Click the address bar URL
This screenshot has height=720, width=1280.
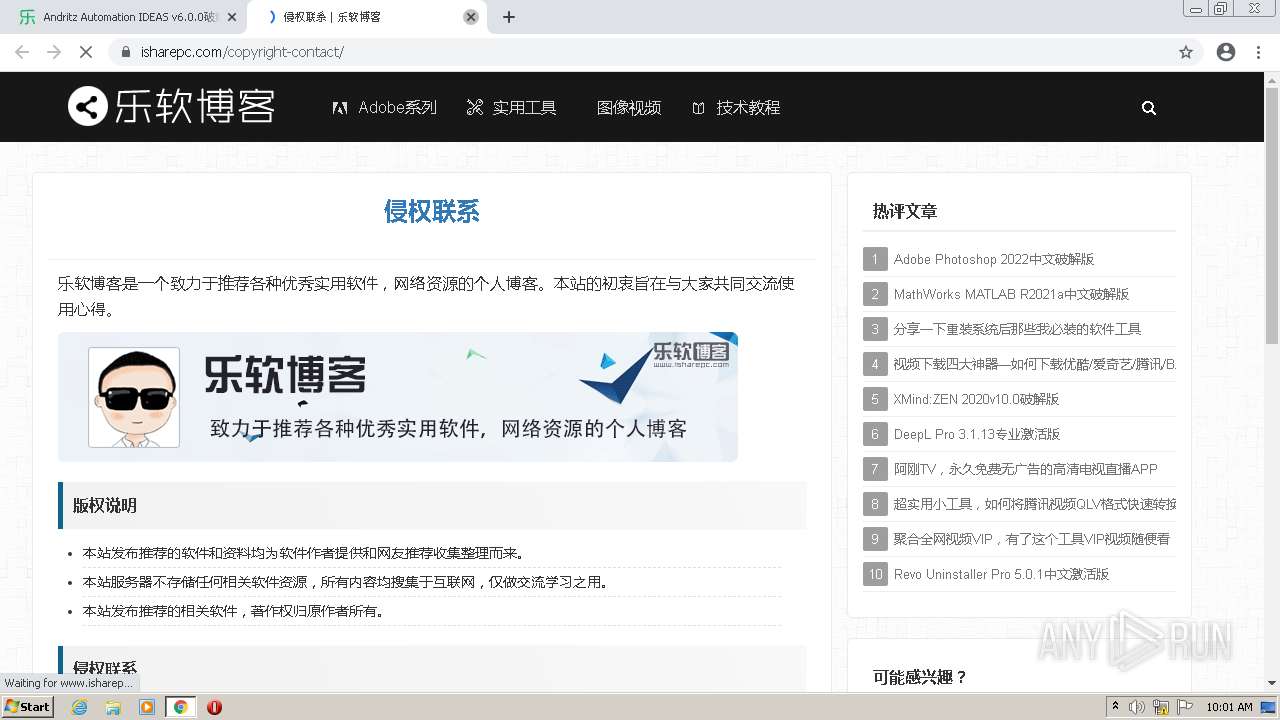242,52
